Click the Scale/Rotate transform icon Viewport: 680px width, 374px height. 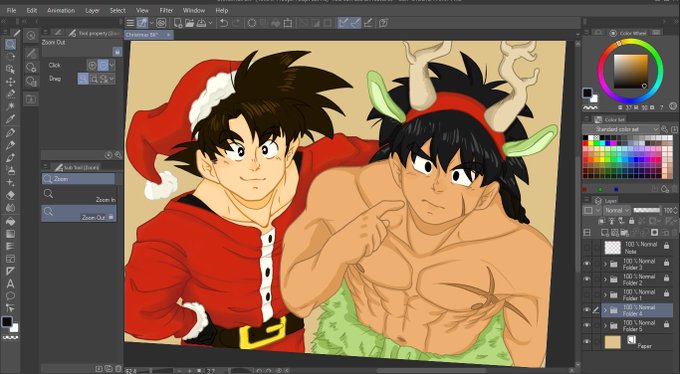(288, 23)
